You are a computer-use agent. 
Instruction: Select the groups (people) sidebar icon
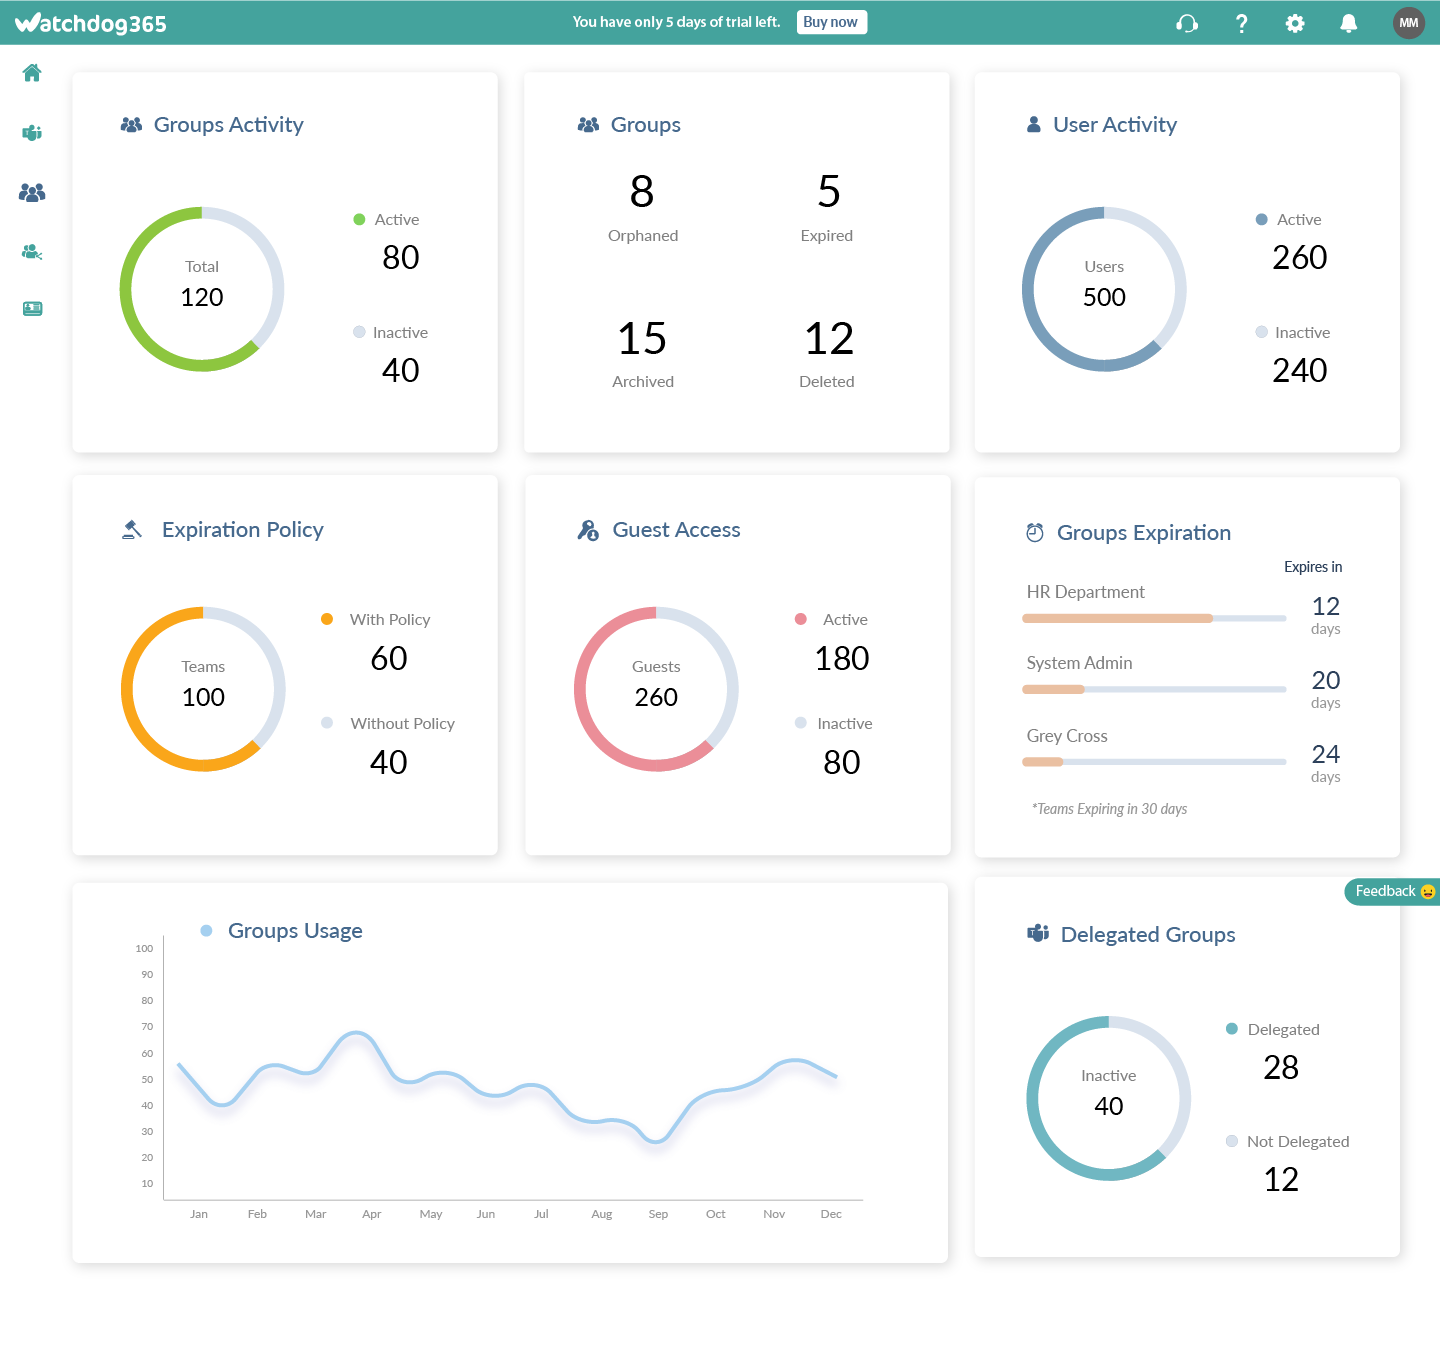pyautogui.click(x=32, y=192)
